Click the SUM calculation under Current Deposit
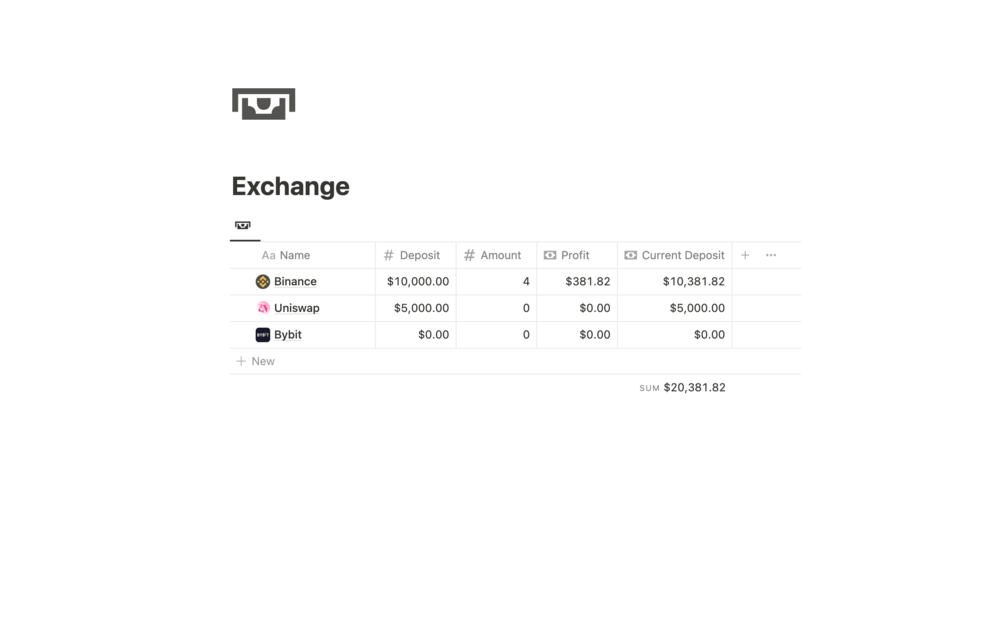Screen dimensions: 1005x640 pyautogui.click(x=682, y=388)
